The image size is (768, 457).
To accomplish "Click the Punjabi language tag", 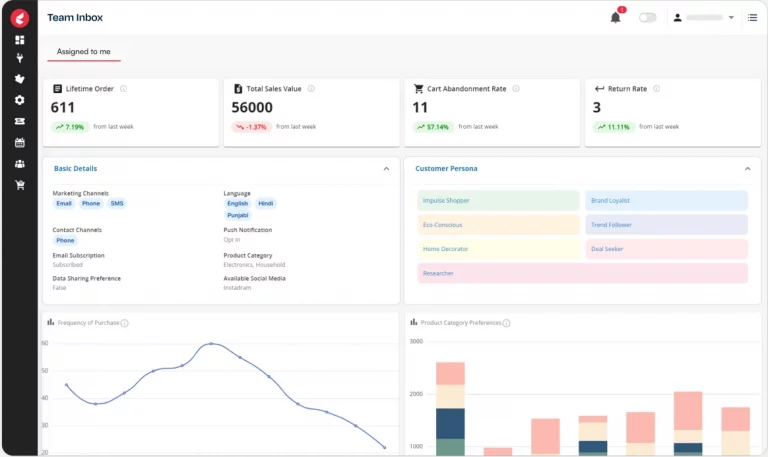I will click(238, 215).
